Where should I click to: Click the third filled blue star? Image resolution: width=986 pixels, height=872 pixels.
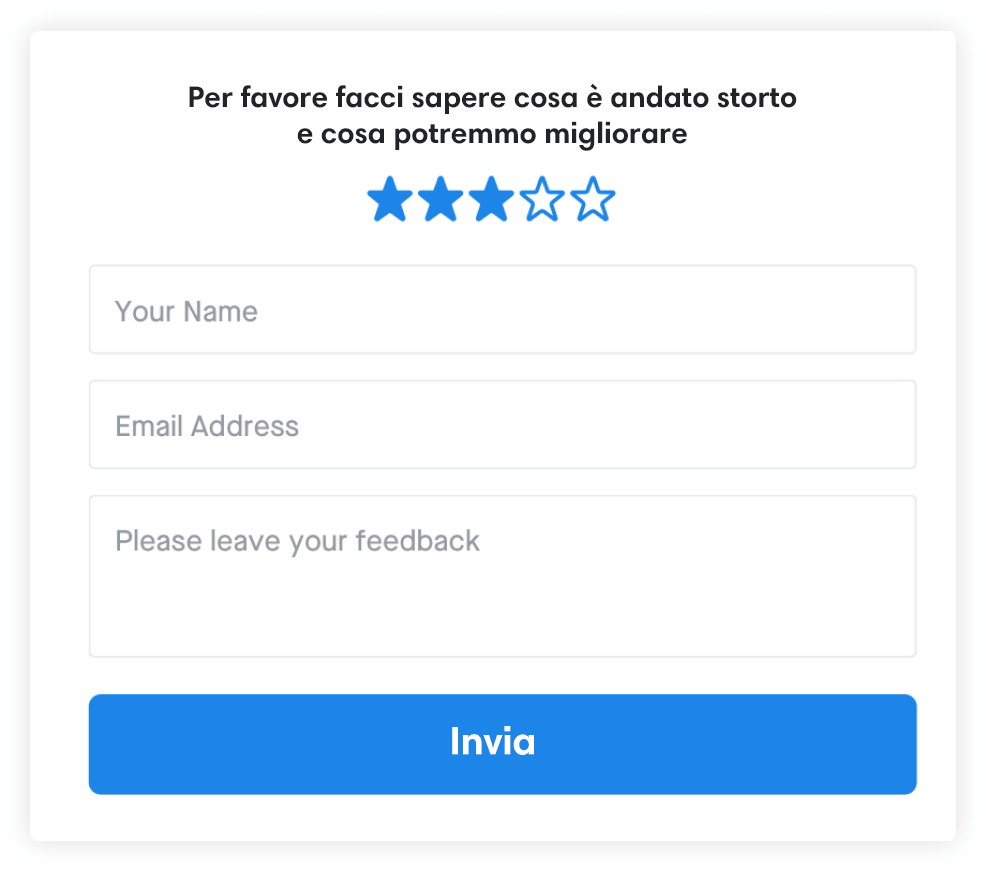pos(491,200)
